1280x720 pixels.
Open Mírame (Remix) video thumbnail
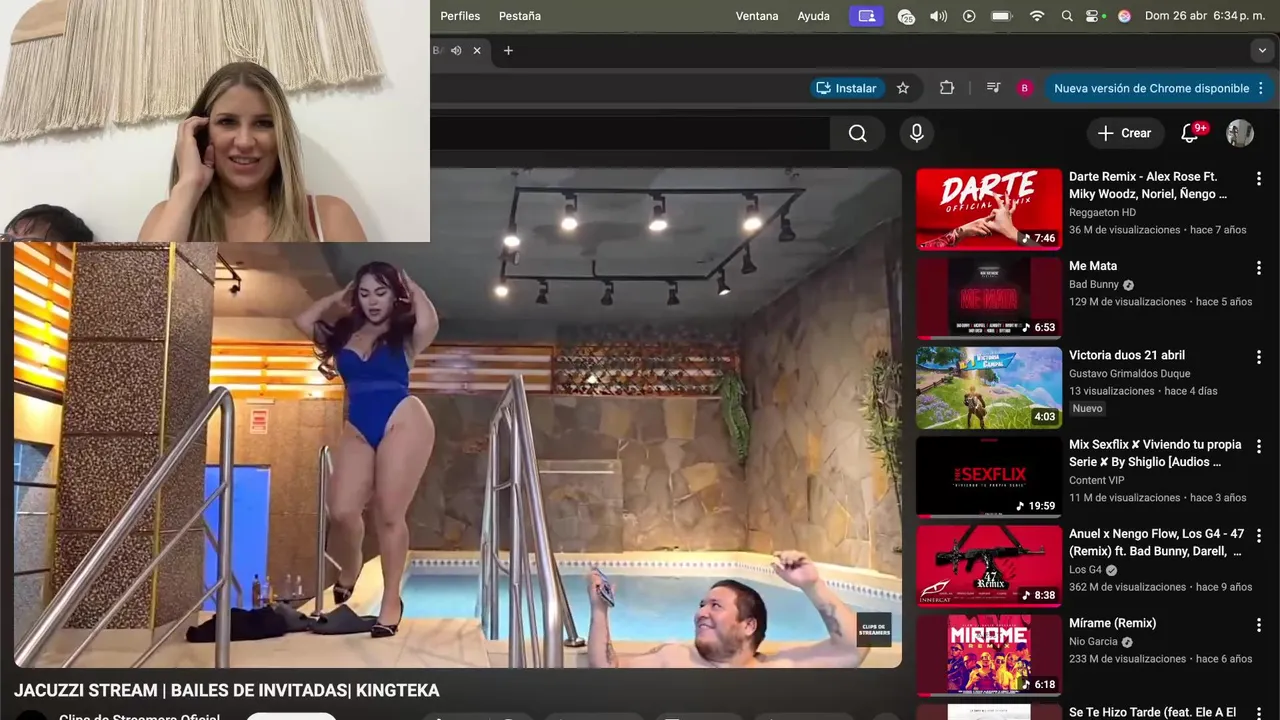pos(989,655)
